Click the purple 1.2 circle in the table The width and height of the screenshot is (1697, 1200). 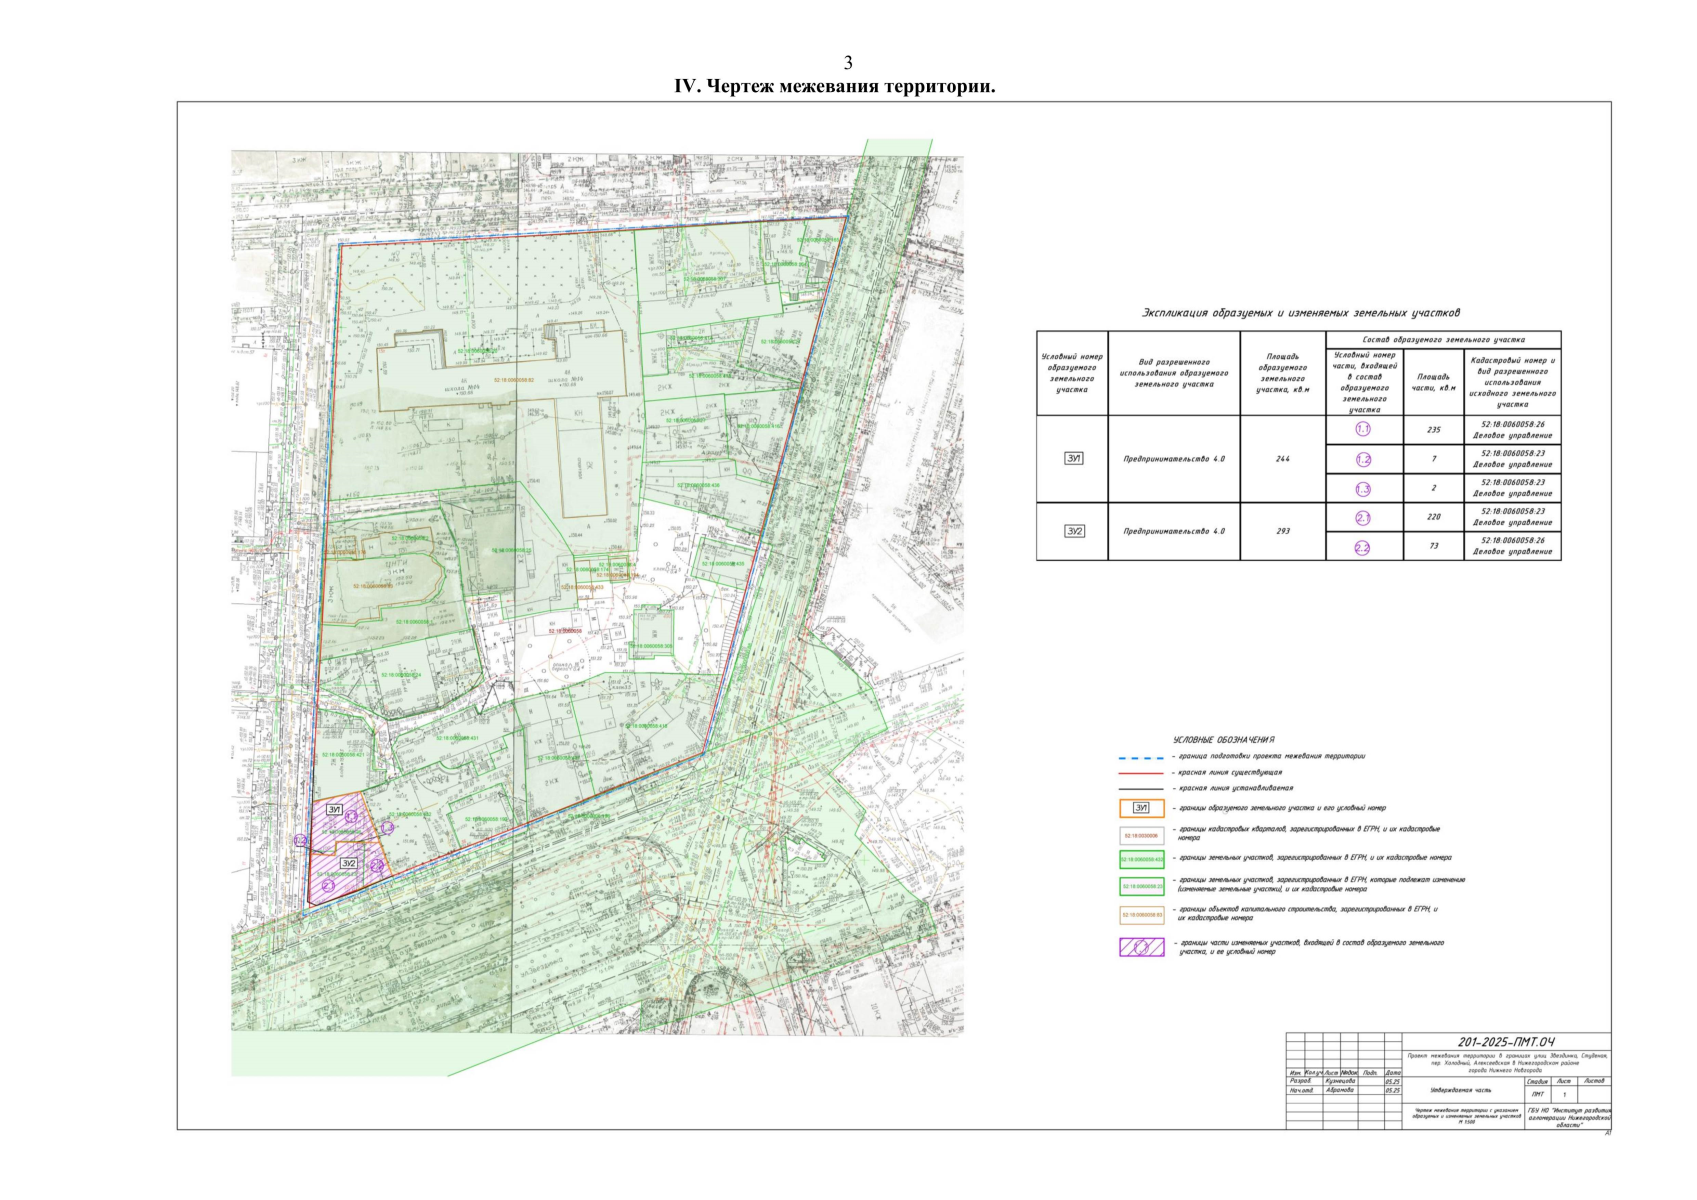tap(1363, 459)
